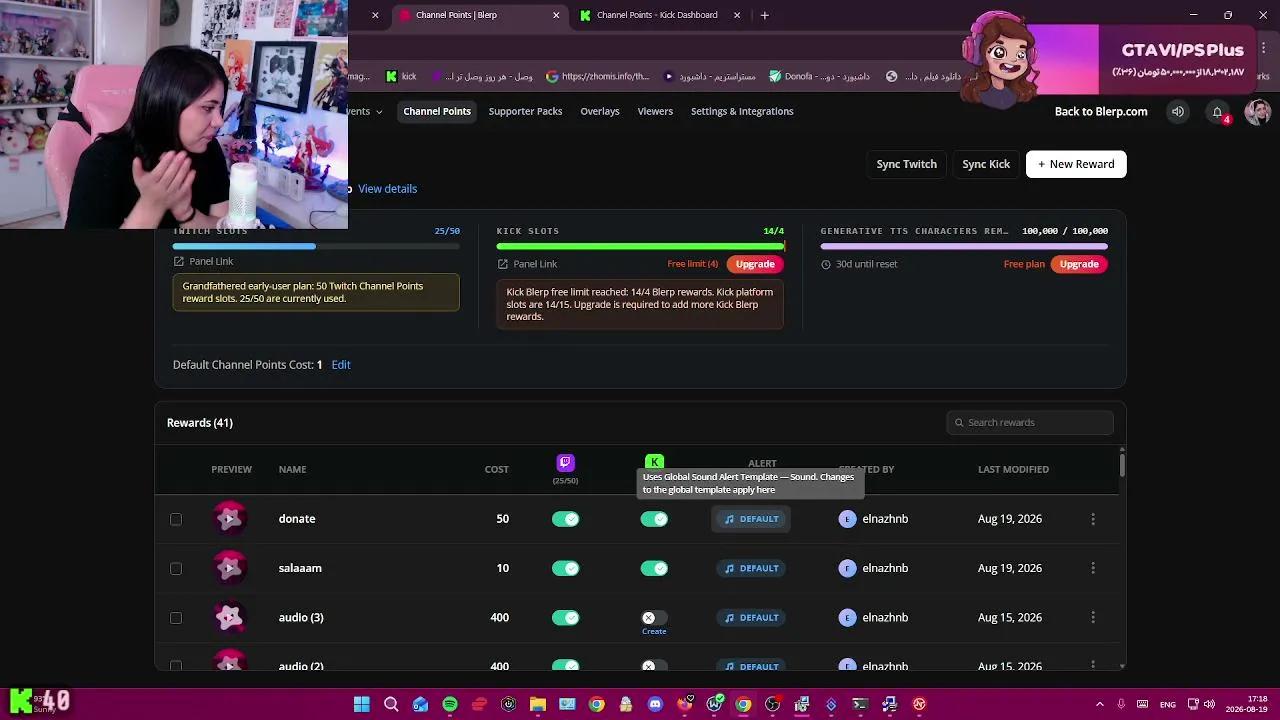Close the Kick Dashboard tab
1280x720 pixels.
[737, 15]
